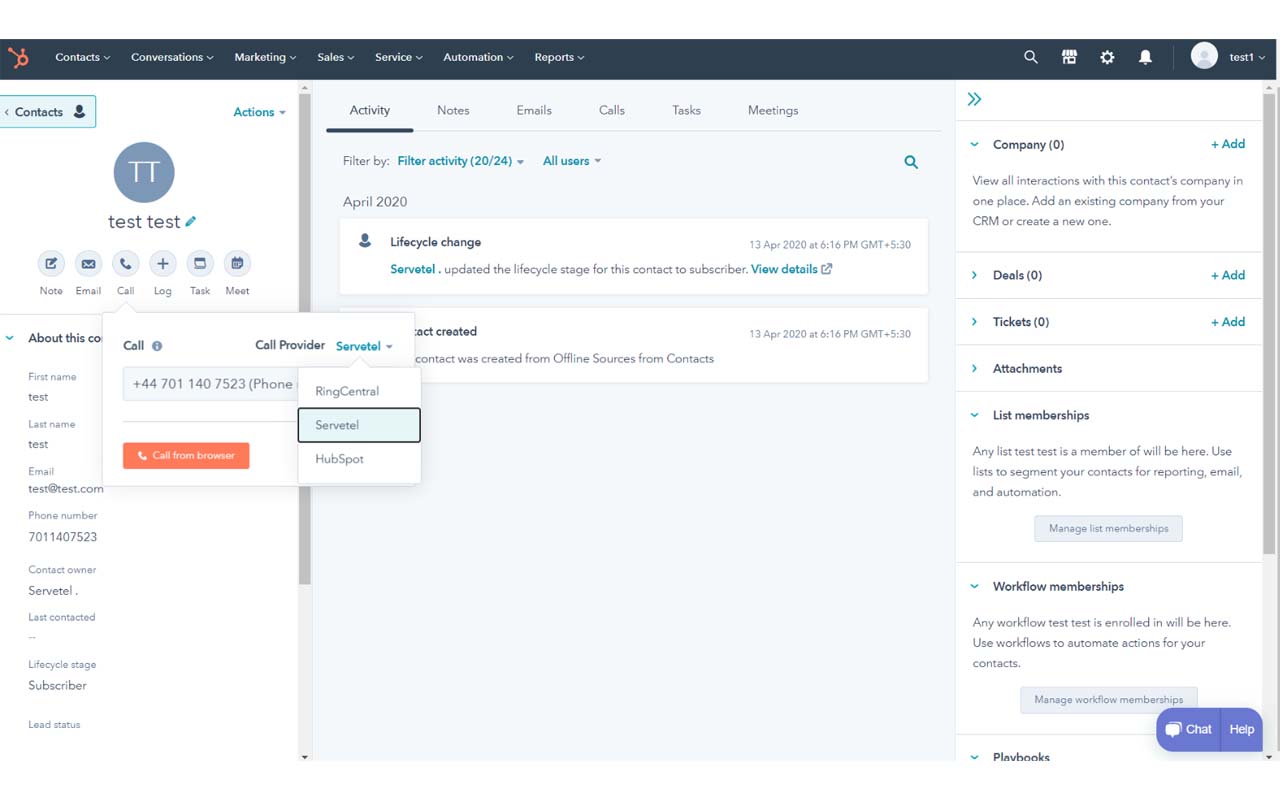Image resolution: width=1280 pixels, height=800 pixels.
Task: Collapse the Company (0) section
Action: [x=974, y=145]
